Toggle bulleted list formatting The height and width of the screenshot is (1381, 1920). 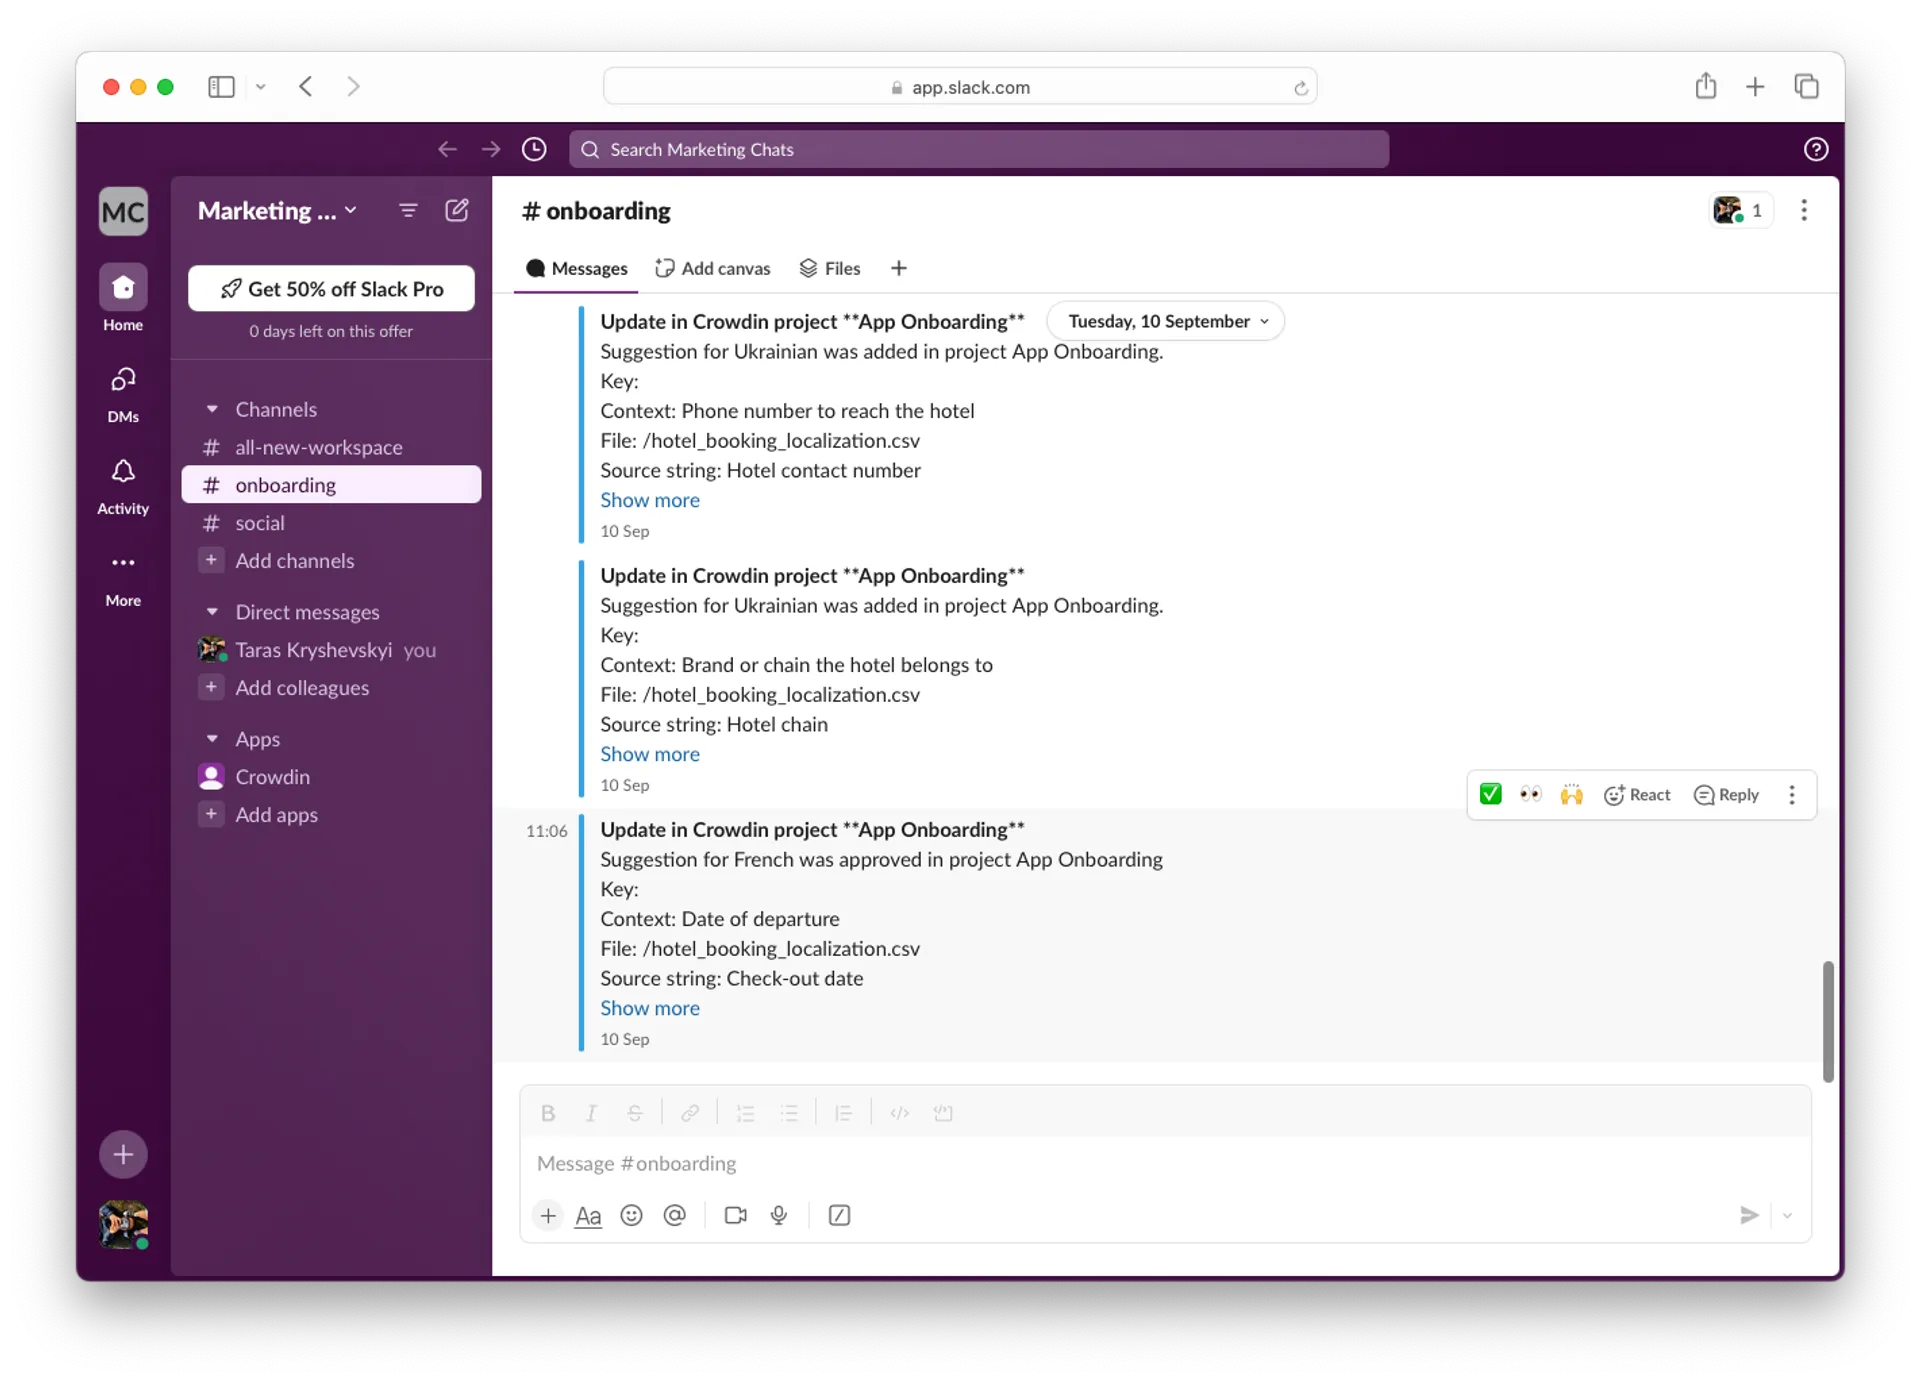pos(789,1113)
